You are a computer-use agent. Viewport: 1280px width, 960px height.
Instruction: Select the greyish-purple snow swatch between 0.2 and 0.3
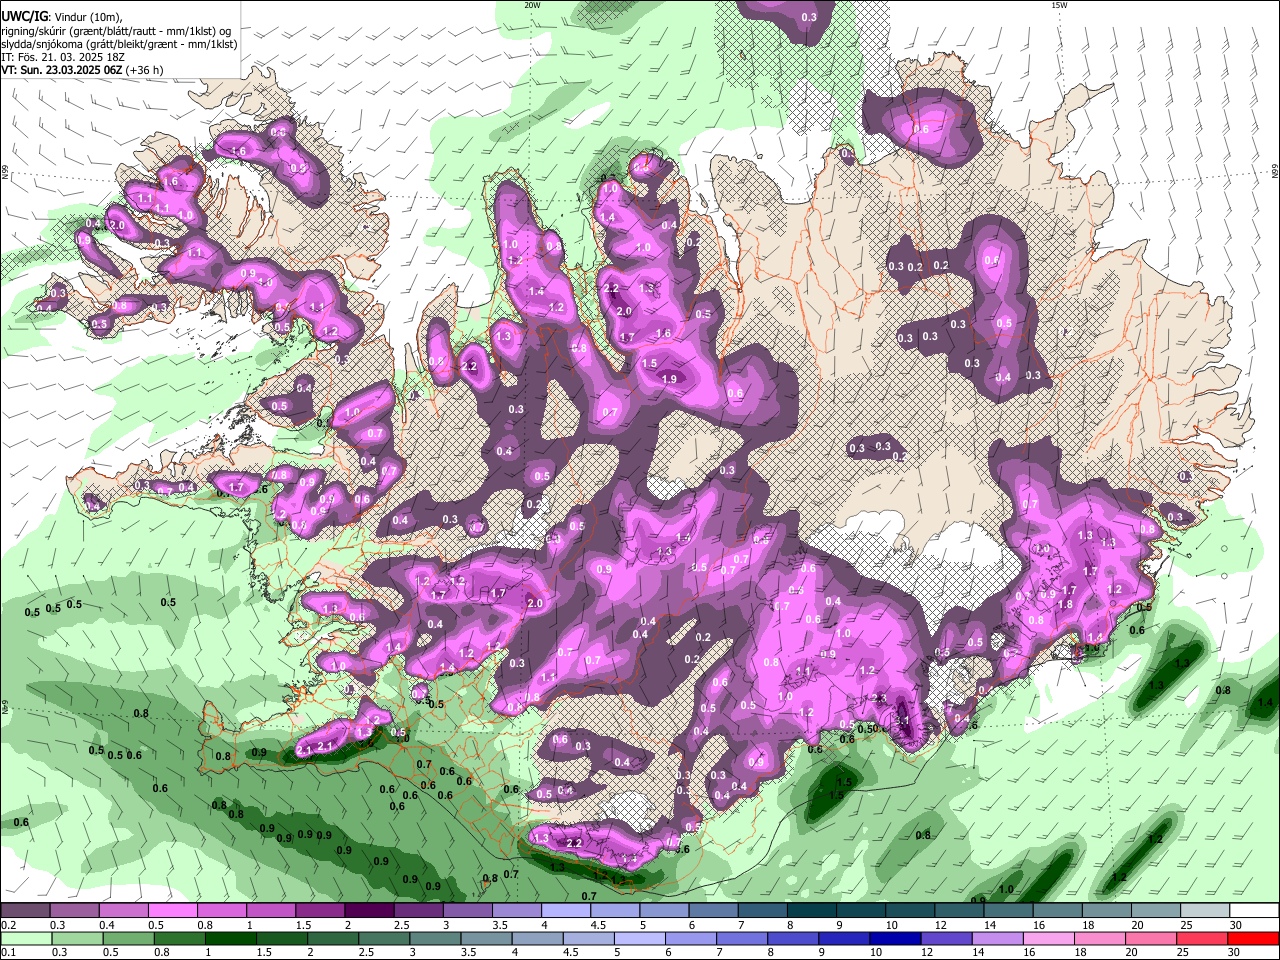coord(25,910)
